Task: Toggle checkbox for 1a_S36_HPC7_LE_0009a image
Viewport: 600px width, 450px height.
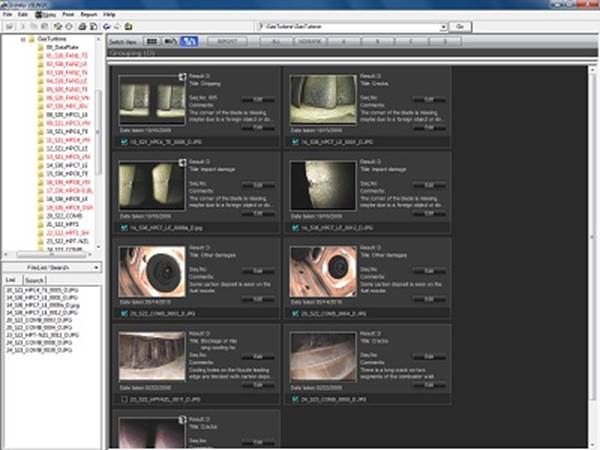Action: (x=123, y=230)
